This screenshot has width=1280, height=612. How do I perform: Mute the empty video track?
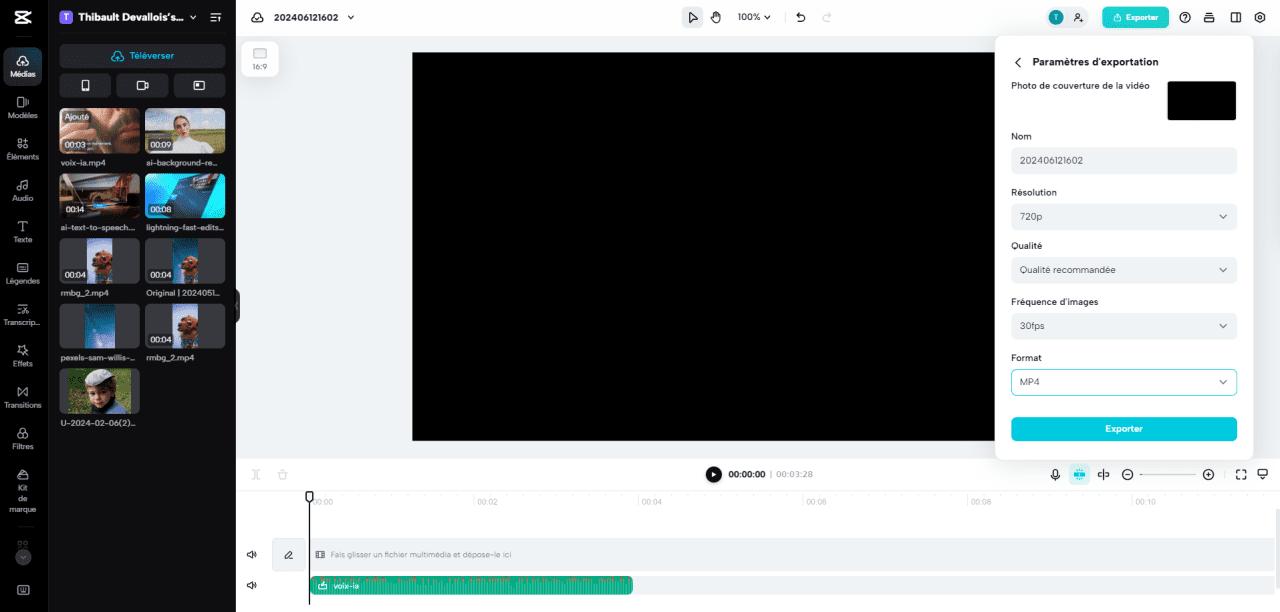pos(252,554)
